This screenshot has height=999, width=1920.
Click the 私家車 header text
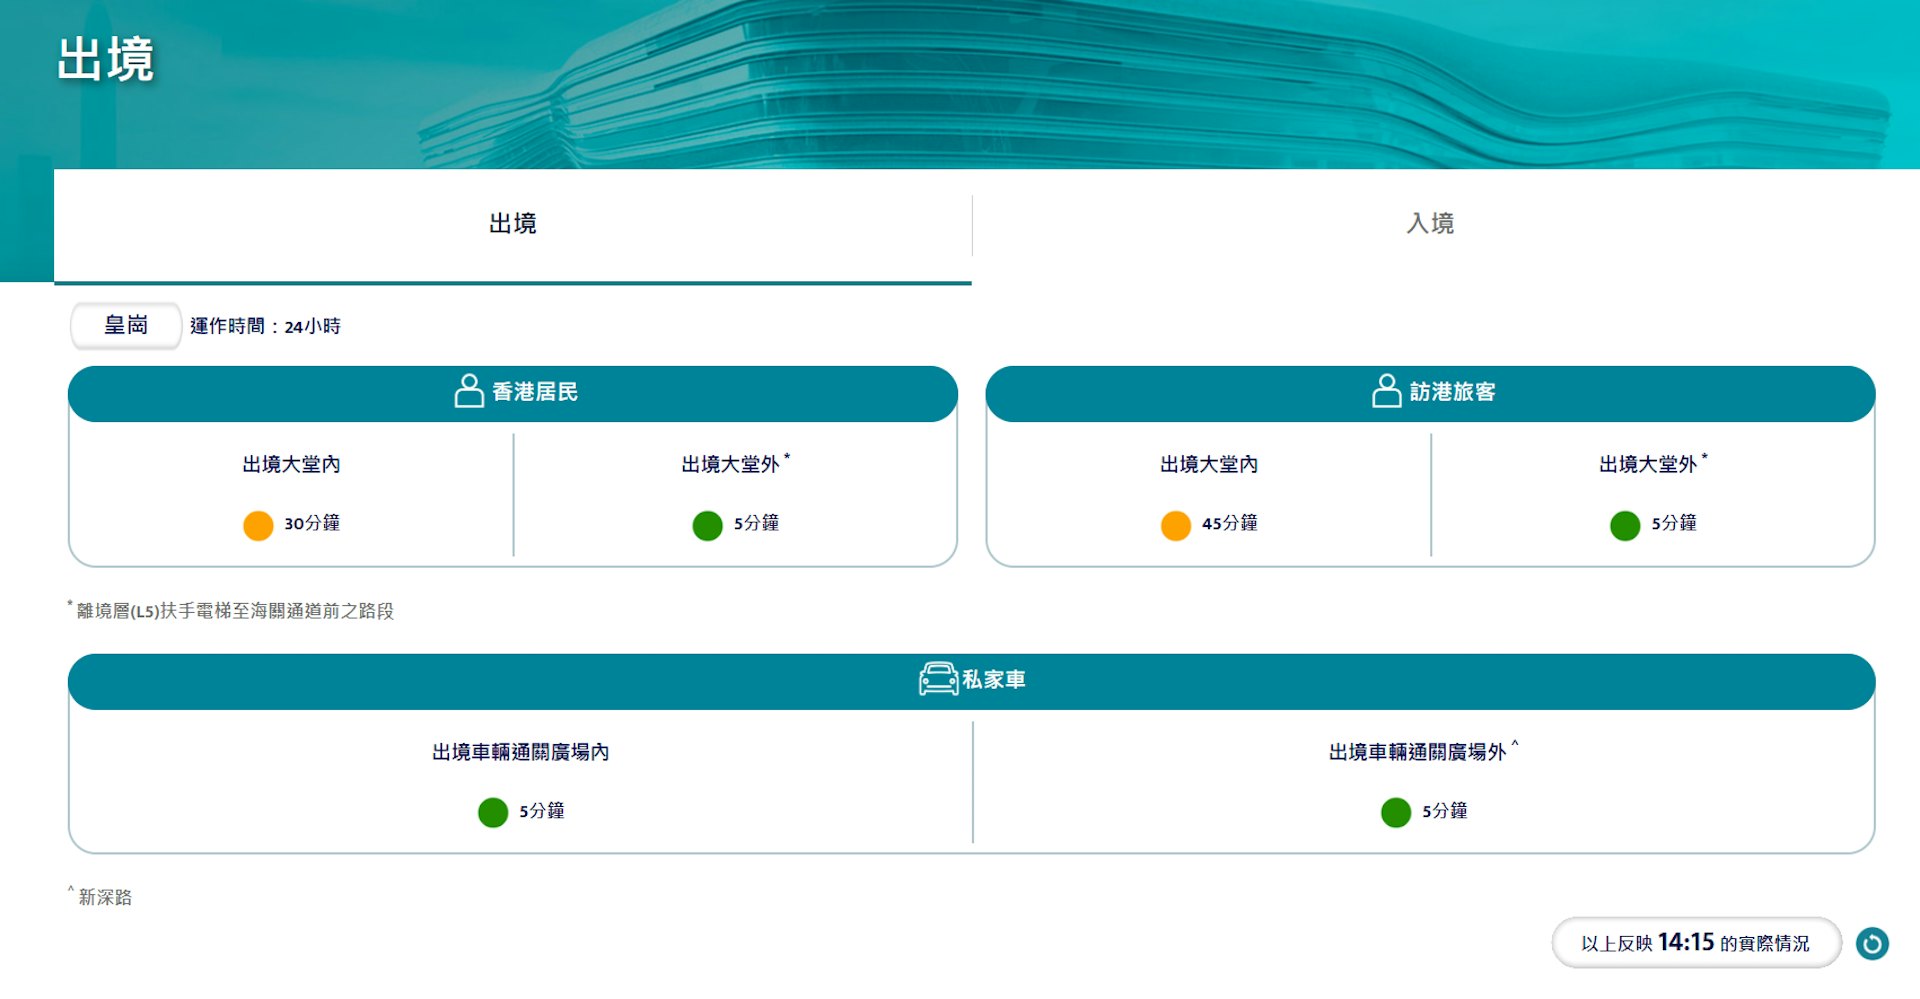994,680
